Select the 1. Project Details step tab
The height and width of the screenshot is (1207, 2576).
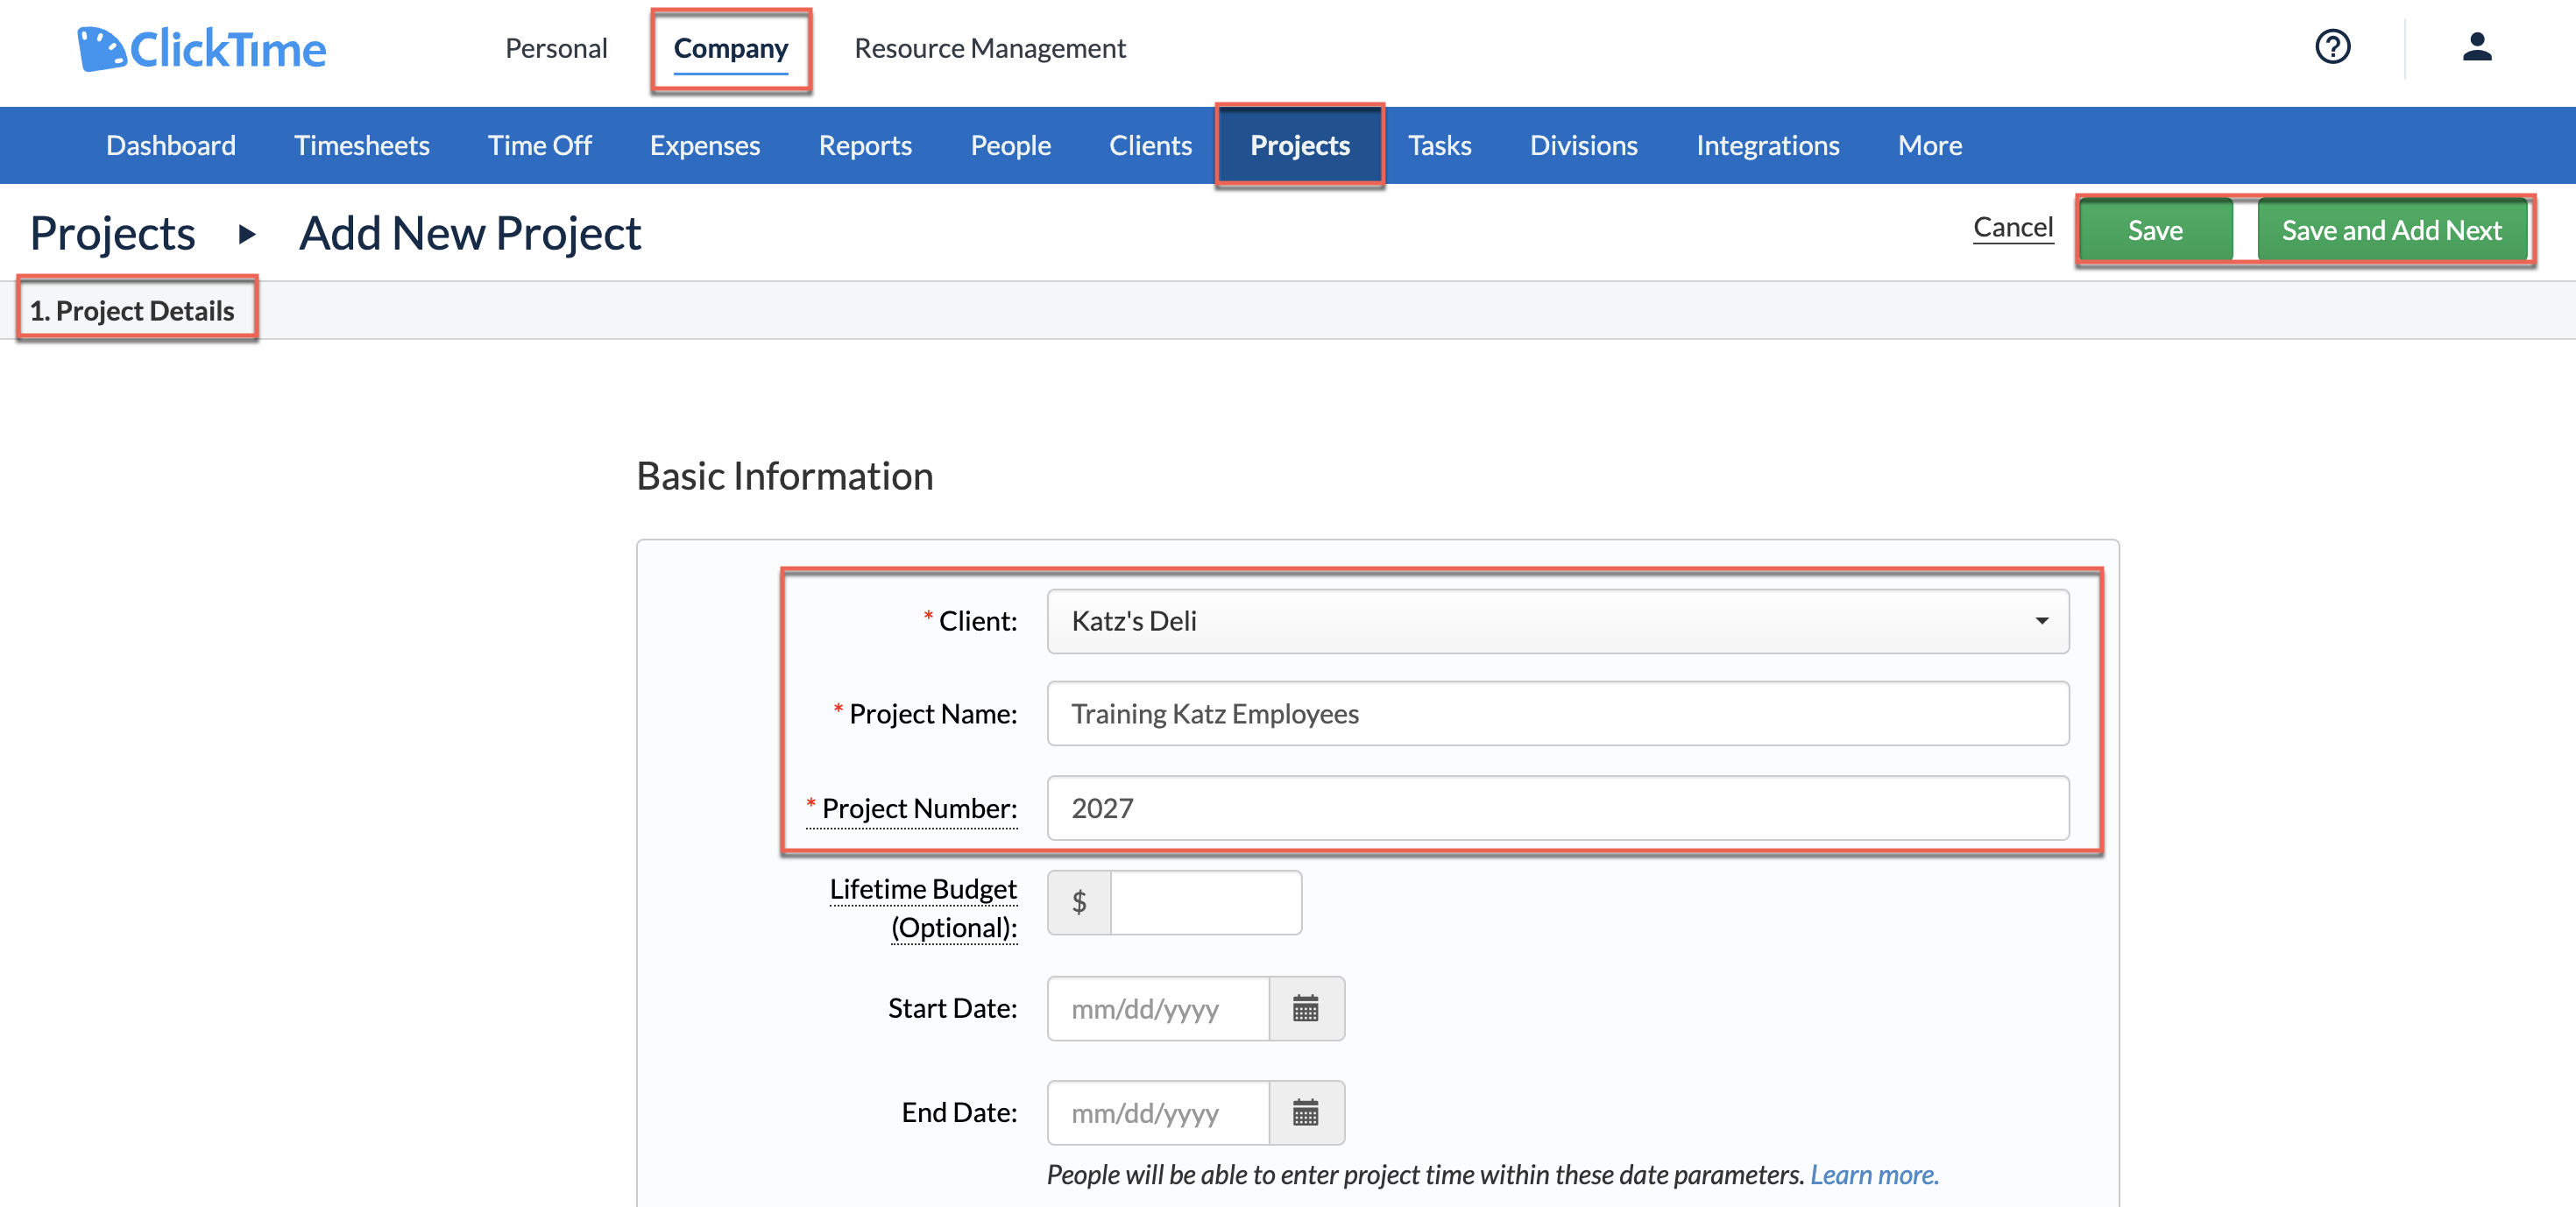point(132,311)
